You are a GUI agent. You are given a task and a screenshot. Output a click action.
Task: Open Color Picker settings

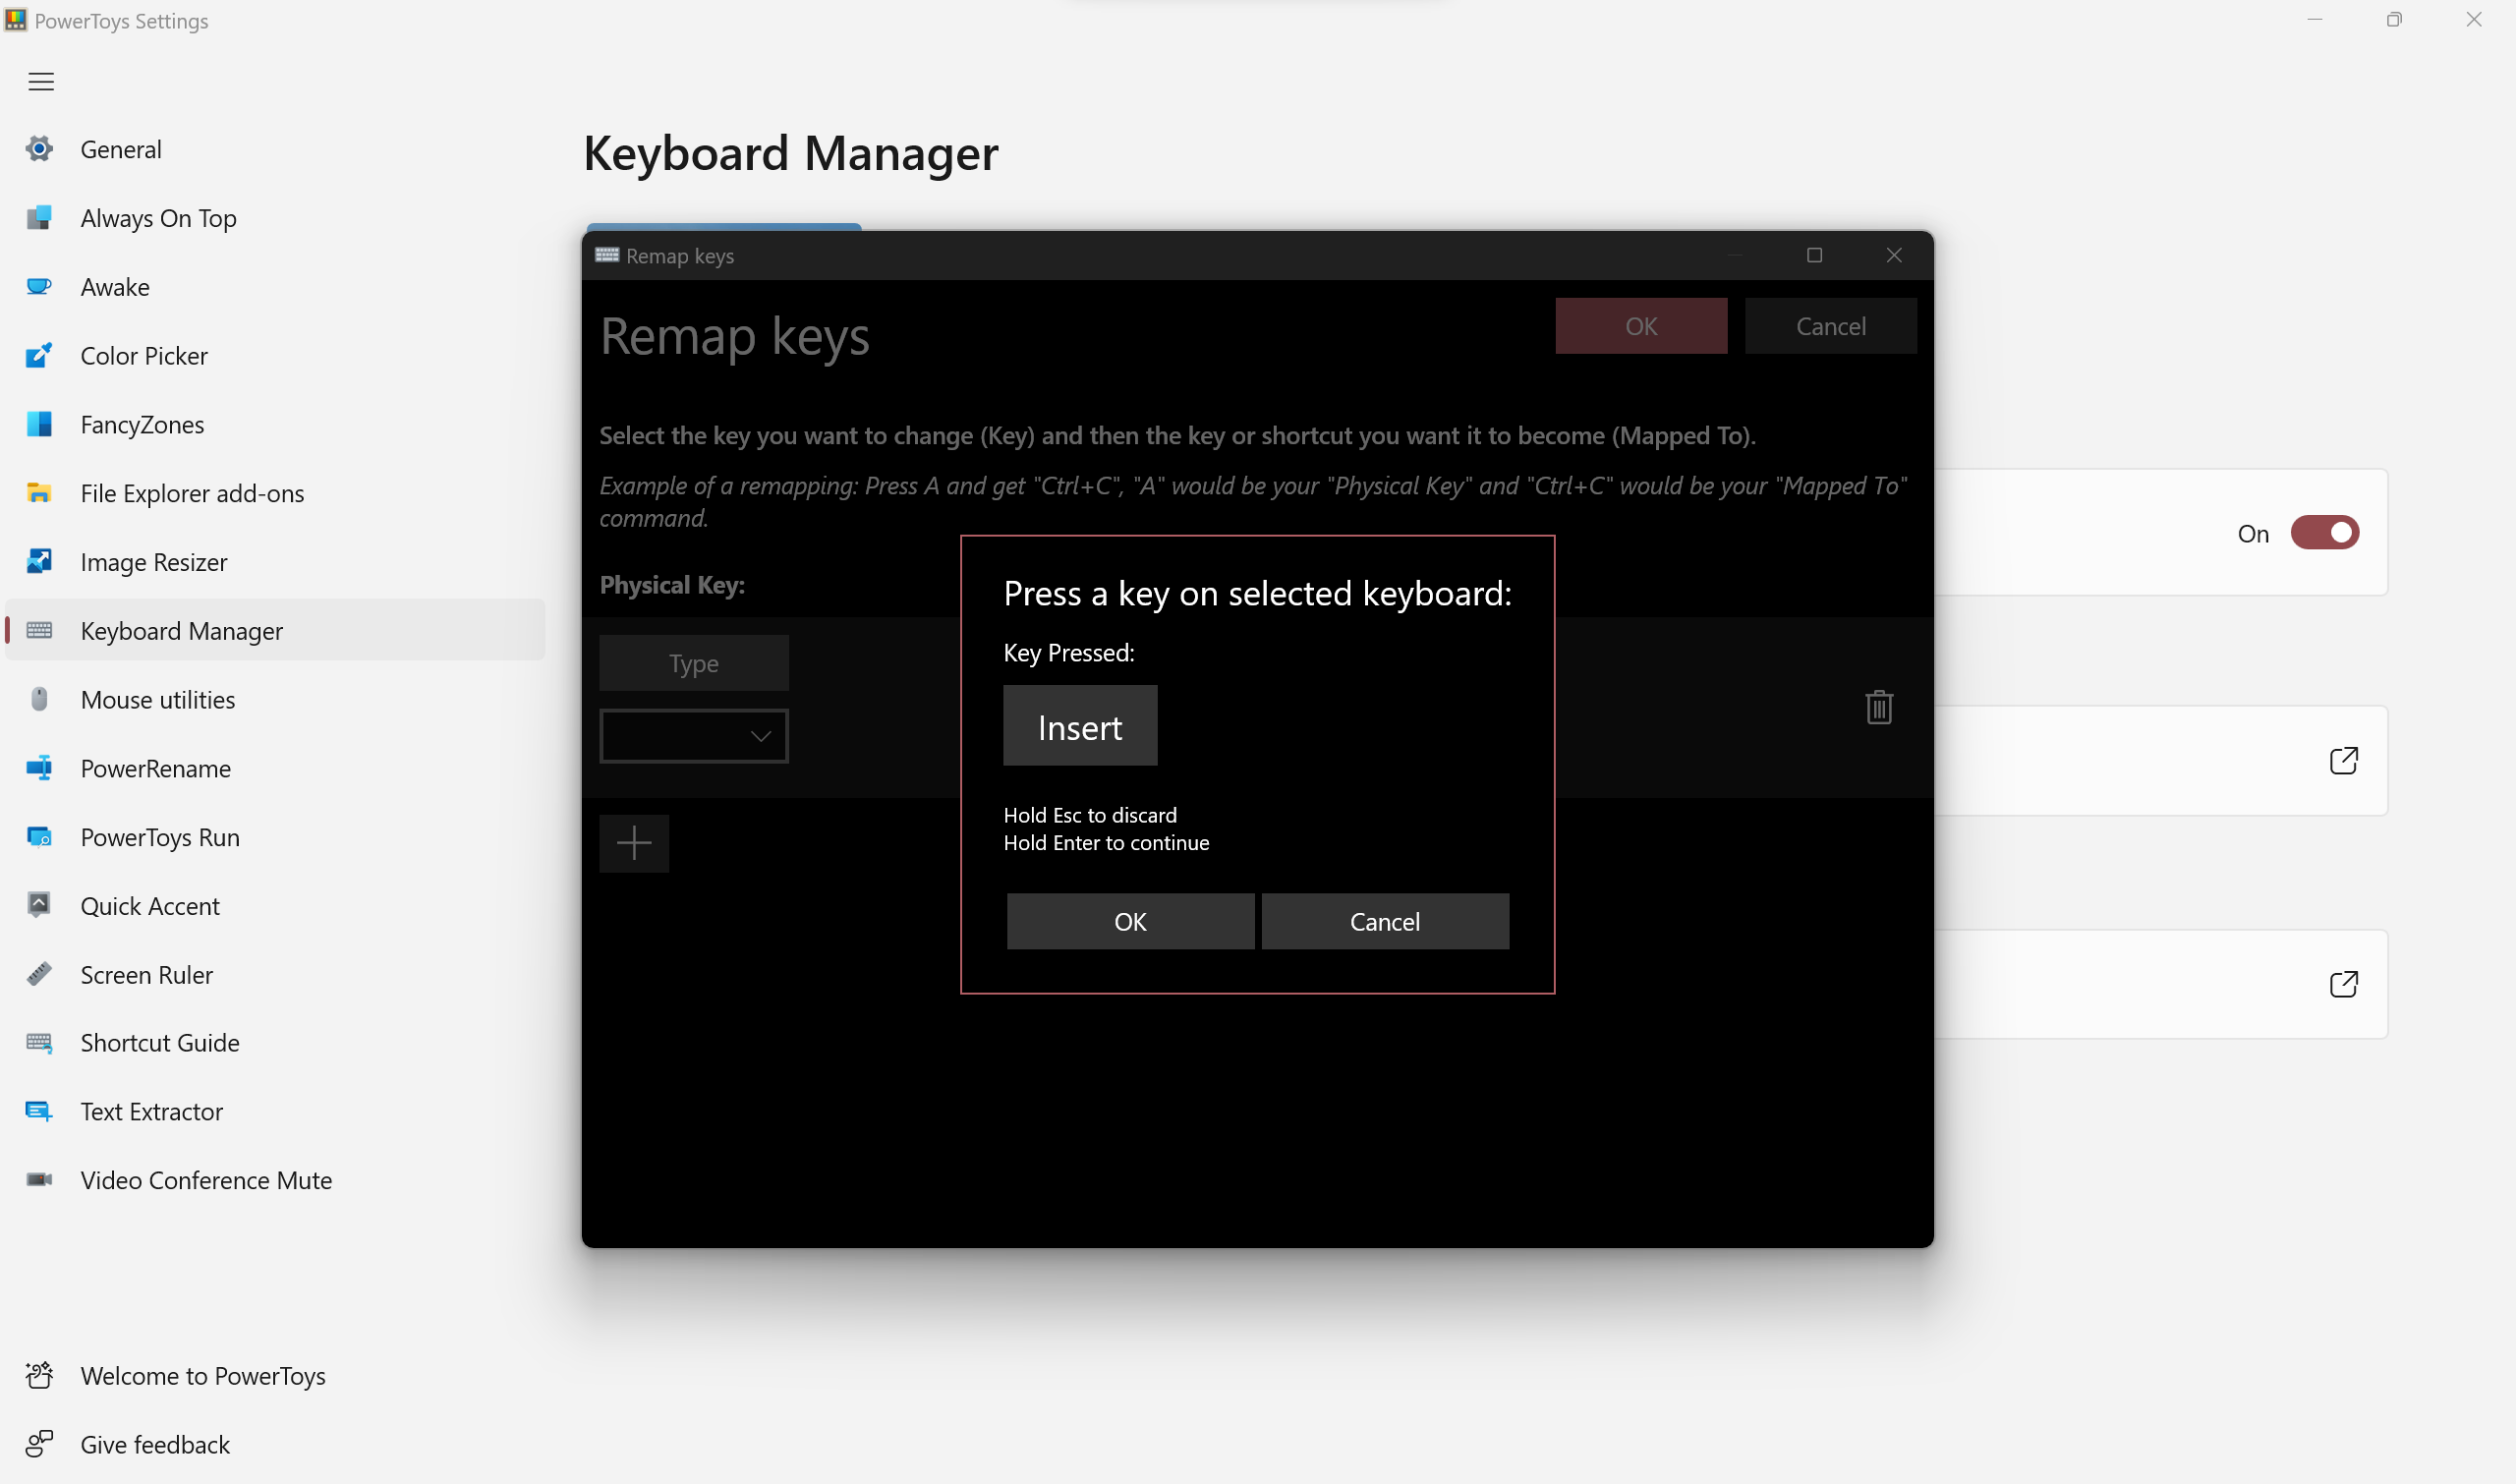click(x=143, y=355)
